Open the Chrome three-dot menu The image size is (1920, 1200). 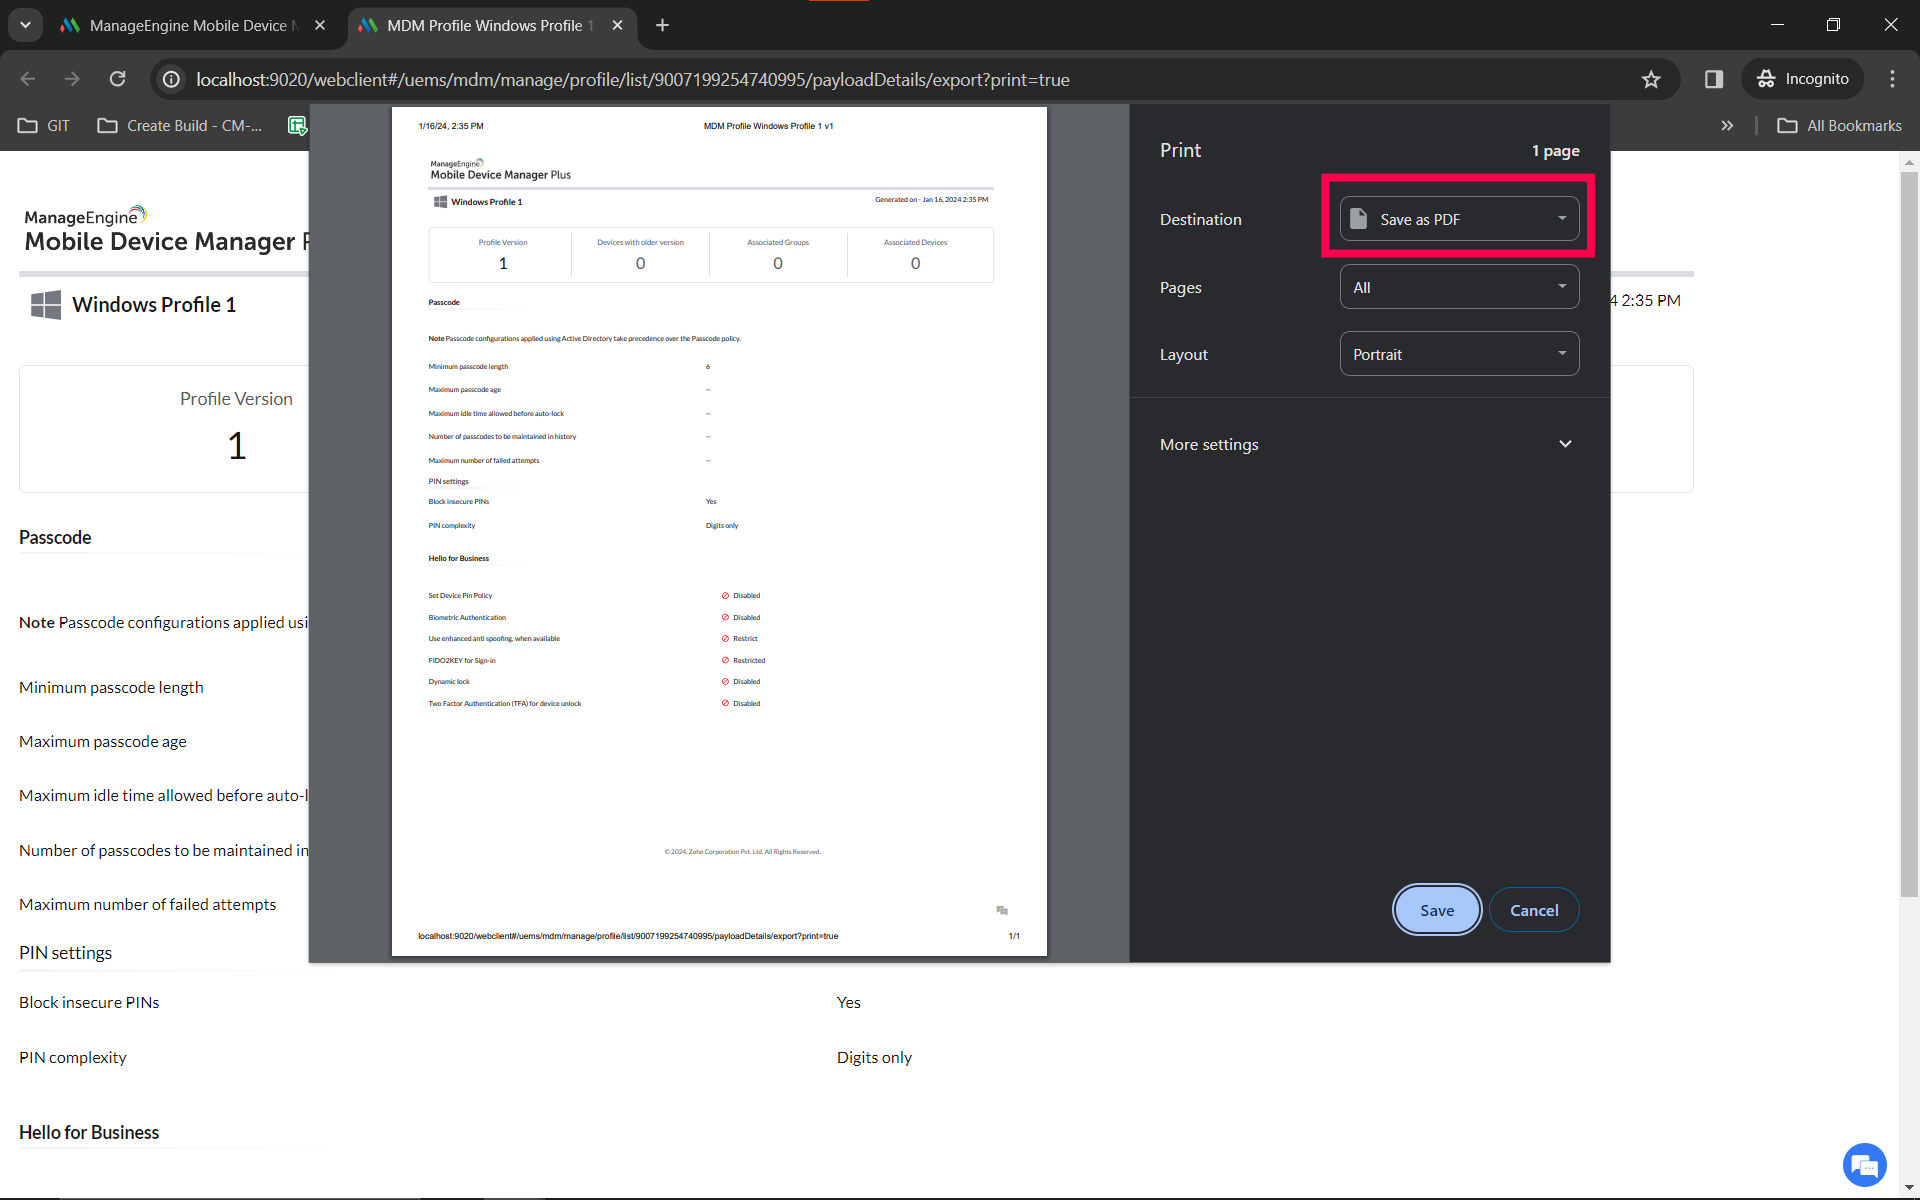point(1892,79)
